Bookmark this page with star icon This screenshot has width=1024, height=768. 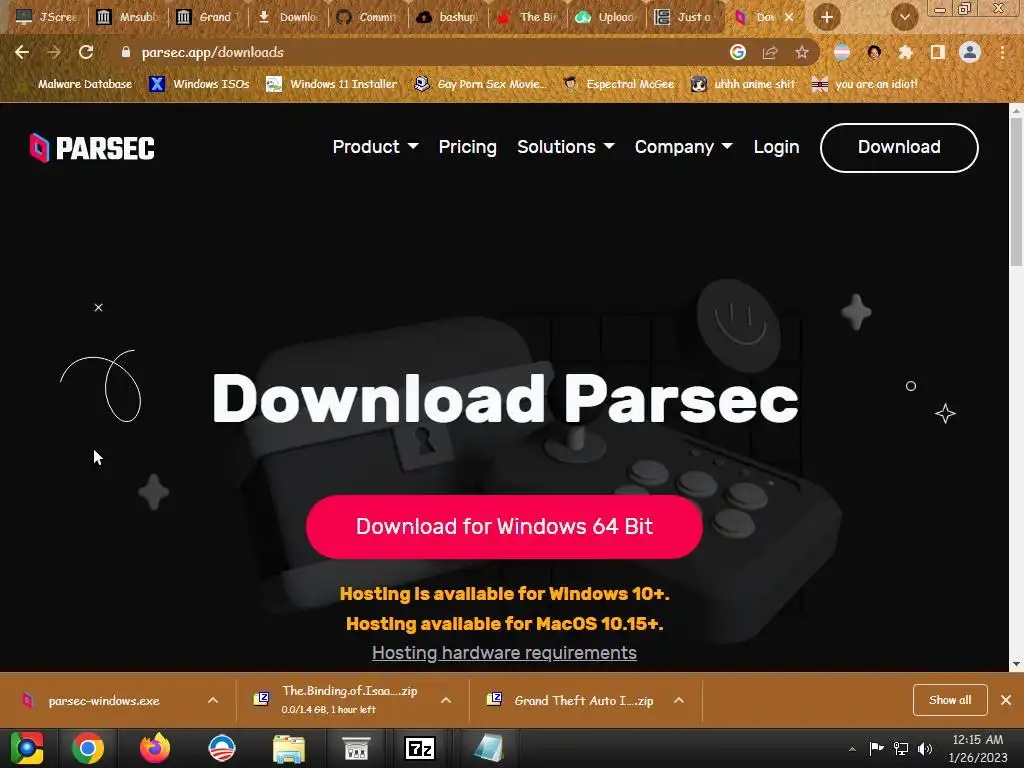(802, 52)
